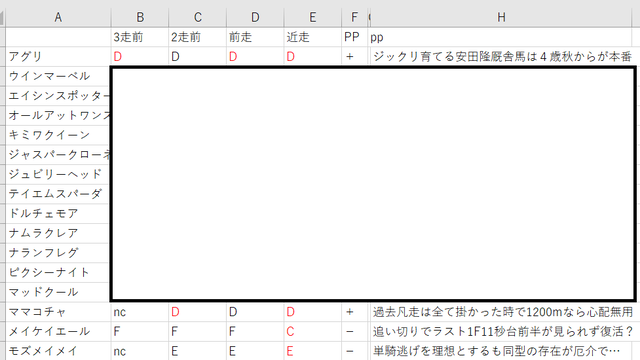Image resolution: width=640 pixels, height=360 pixels.
Task: Click モズメイメイ's 'nc' in 3走前 column
Action: coord(120,352)
